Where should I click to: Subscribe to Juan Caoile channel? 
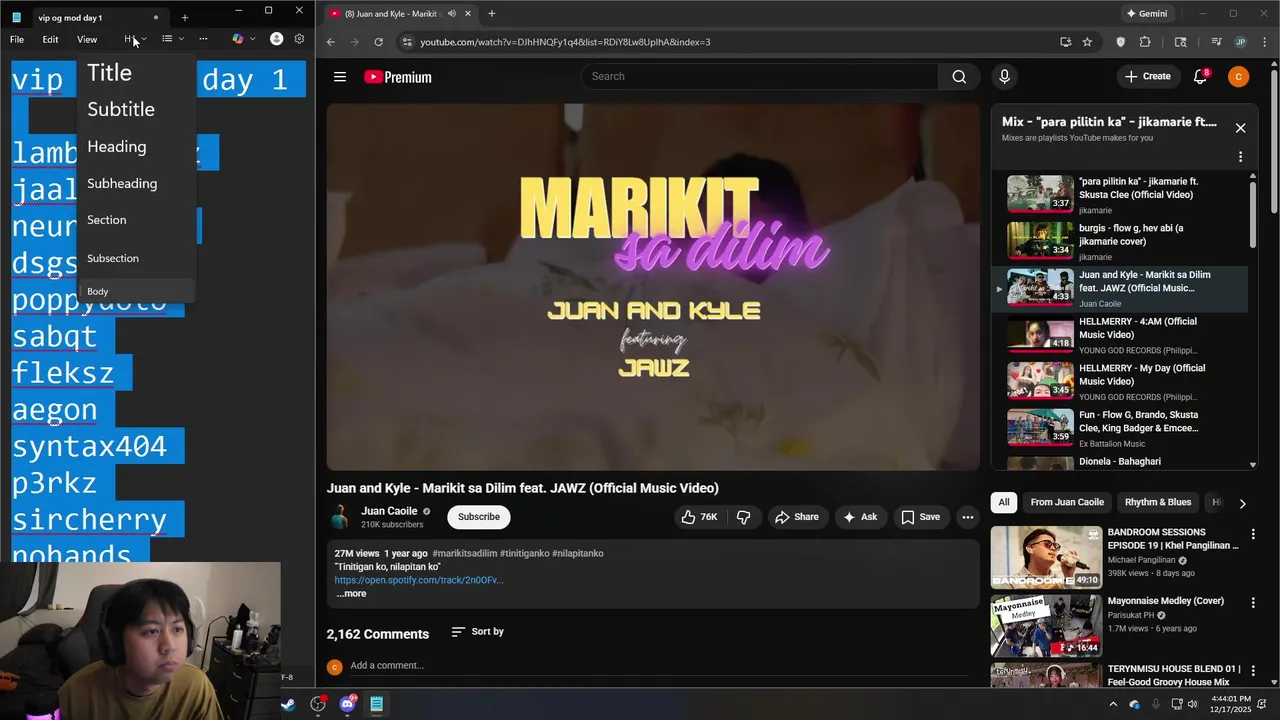click(479, 517)
